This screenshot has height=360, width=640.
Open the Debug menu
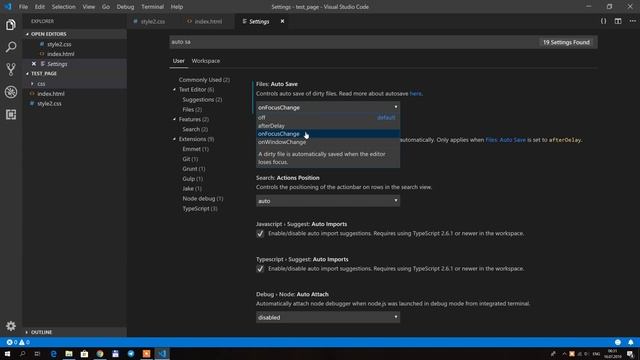pos(125,7)
